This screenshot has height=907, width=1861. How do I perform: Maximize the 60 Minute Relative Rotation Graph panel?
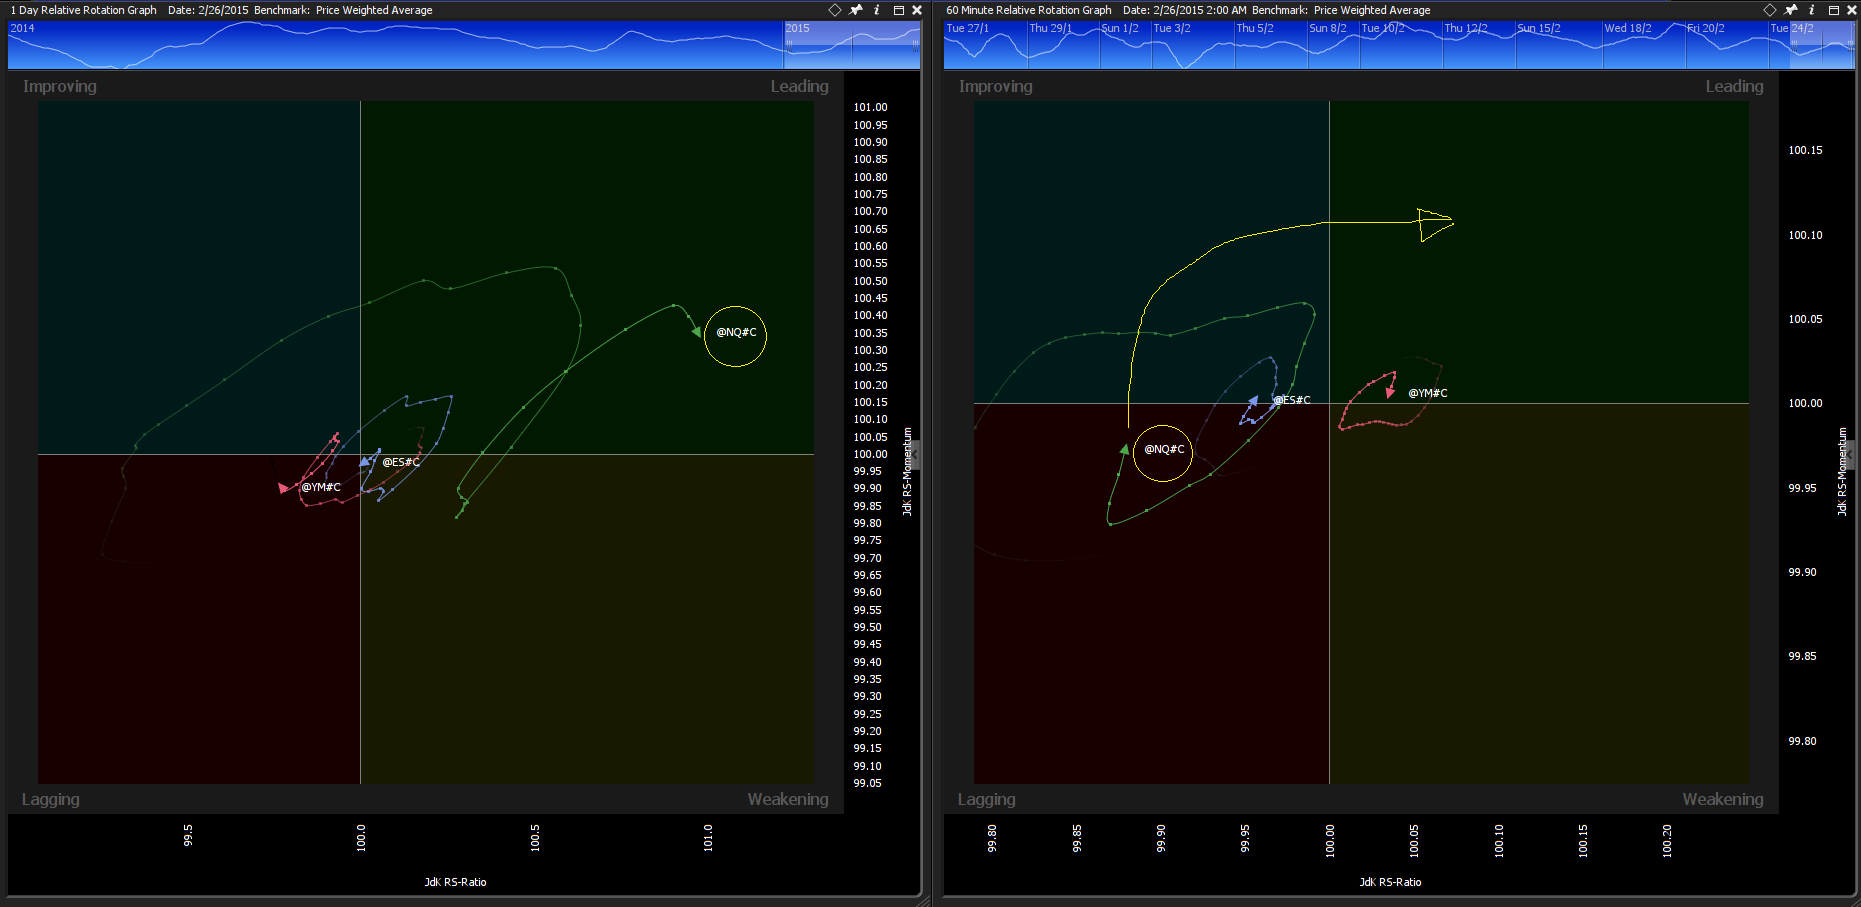1833,10
